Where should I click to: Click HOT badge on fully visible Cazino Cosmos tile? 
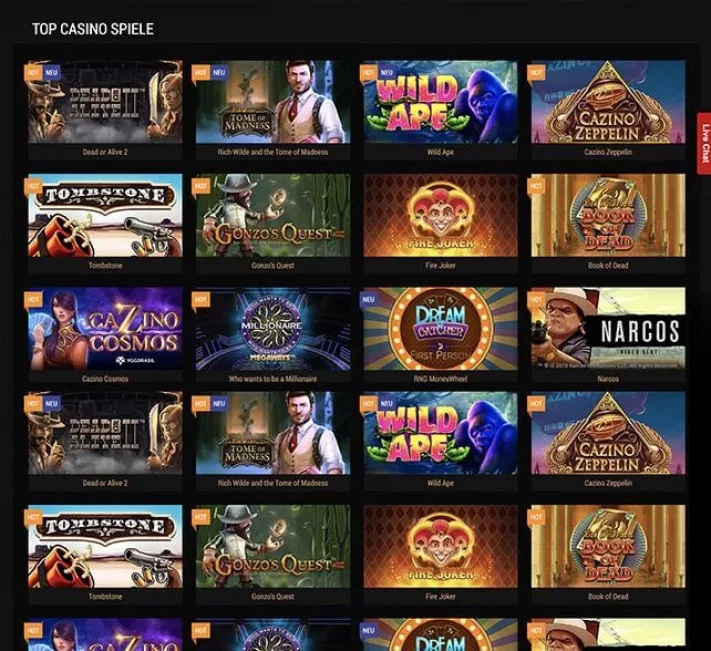click(x=33, y=300)
